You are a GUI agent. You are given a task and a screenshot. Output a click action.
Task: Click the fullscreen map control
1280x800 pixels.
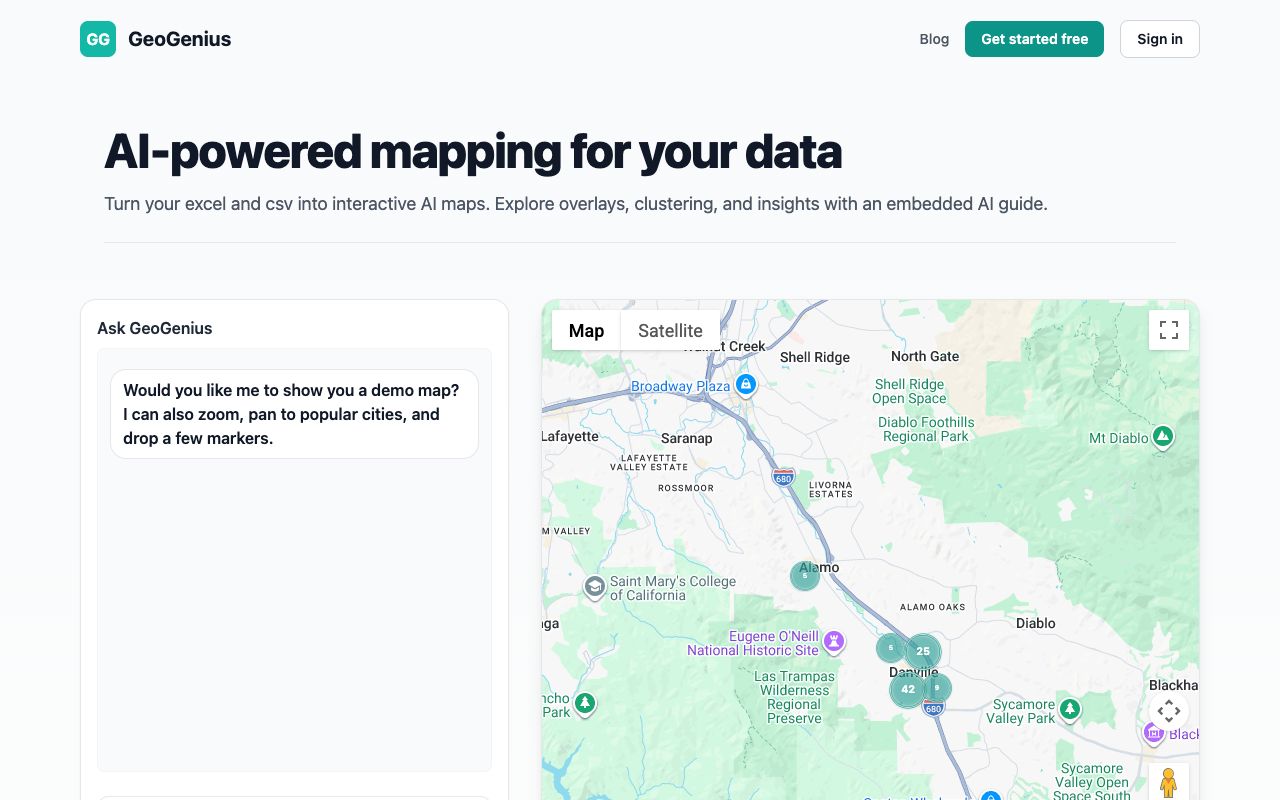1169,329
